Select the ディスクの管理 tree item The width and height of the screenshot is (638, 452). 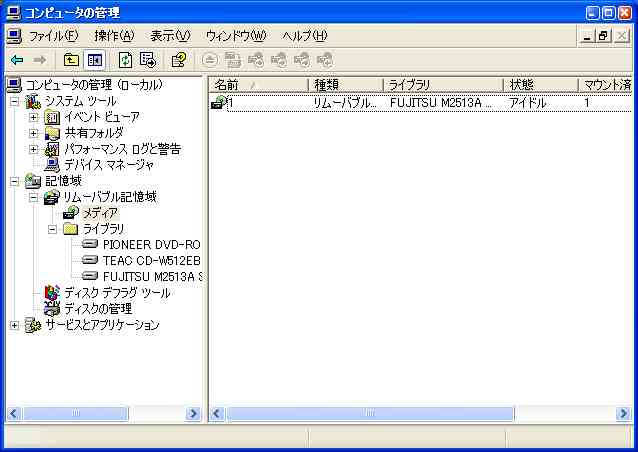(98, 309)
